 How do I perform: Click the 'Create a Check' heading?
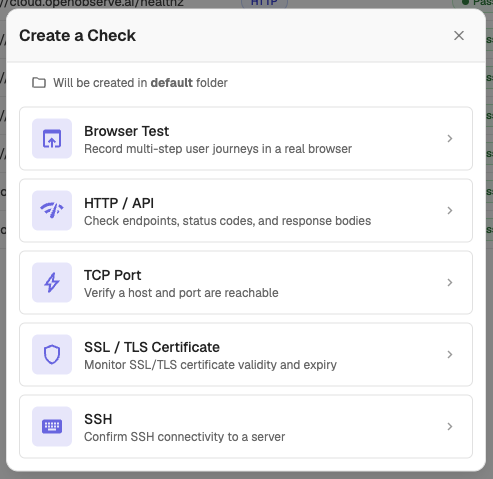pyautogui.click(x=77, y=35)
